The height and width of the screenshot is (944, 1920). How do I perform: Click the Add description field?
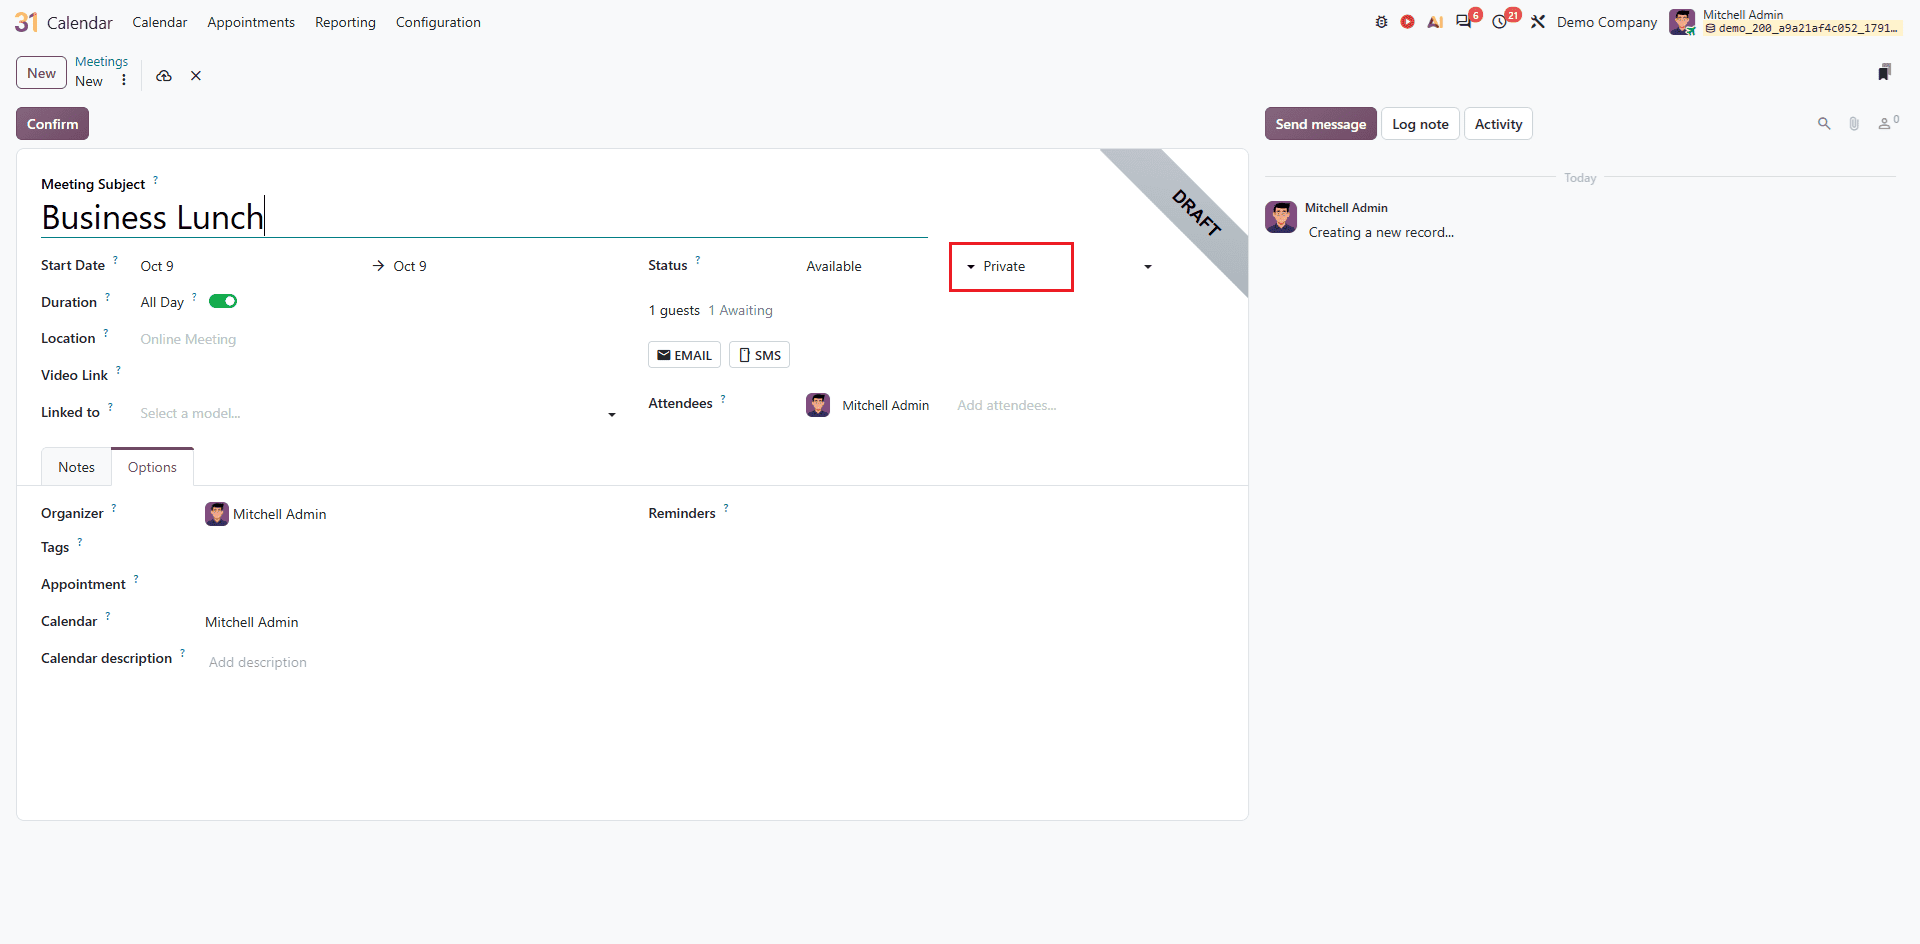tap(258, 662)
